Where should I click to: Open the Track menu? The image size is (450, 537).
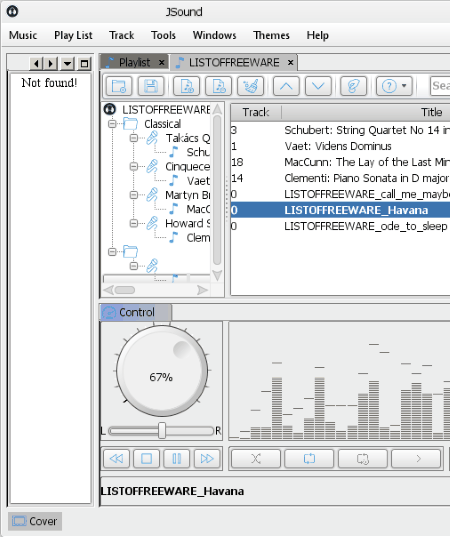(x=122, y=35)
